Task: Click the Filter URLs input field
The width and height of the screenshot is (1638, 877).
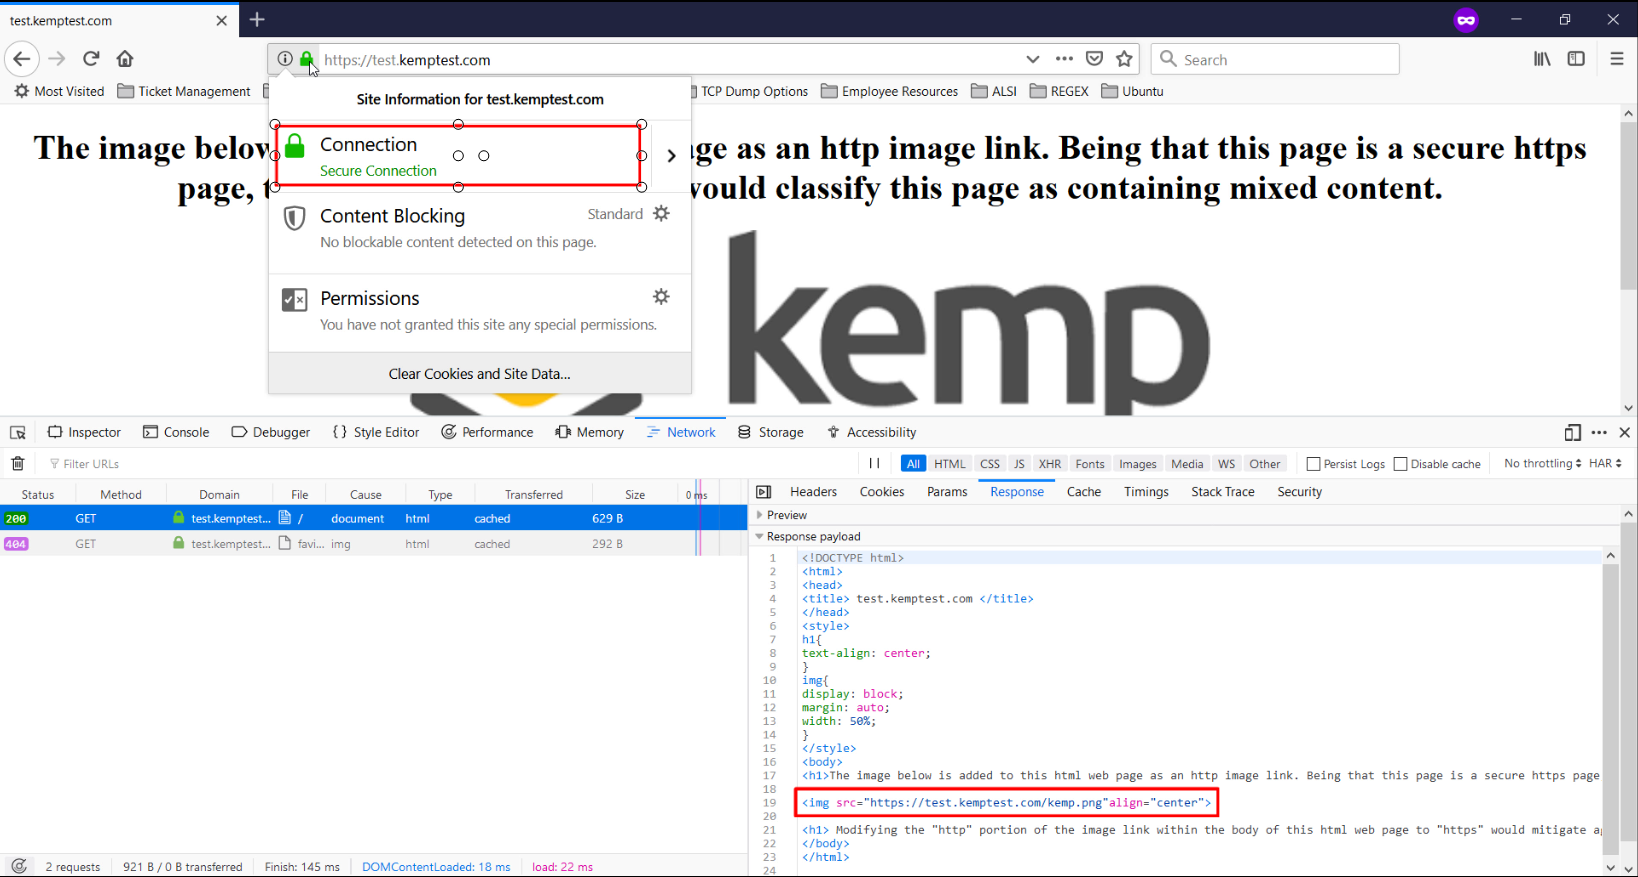Action: click(x=450, y=464)
